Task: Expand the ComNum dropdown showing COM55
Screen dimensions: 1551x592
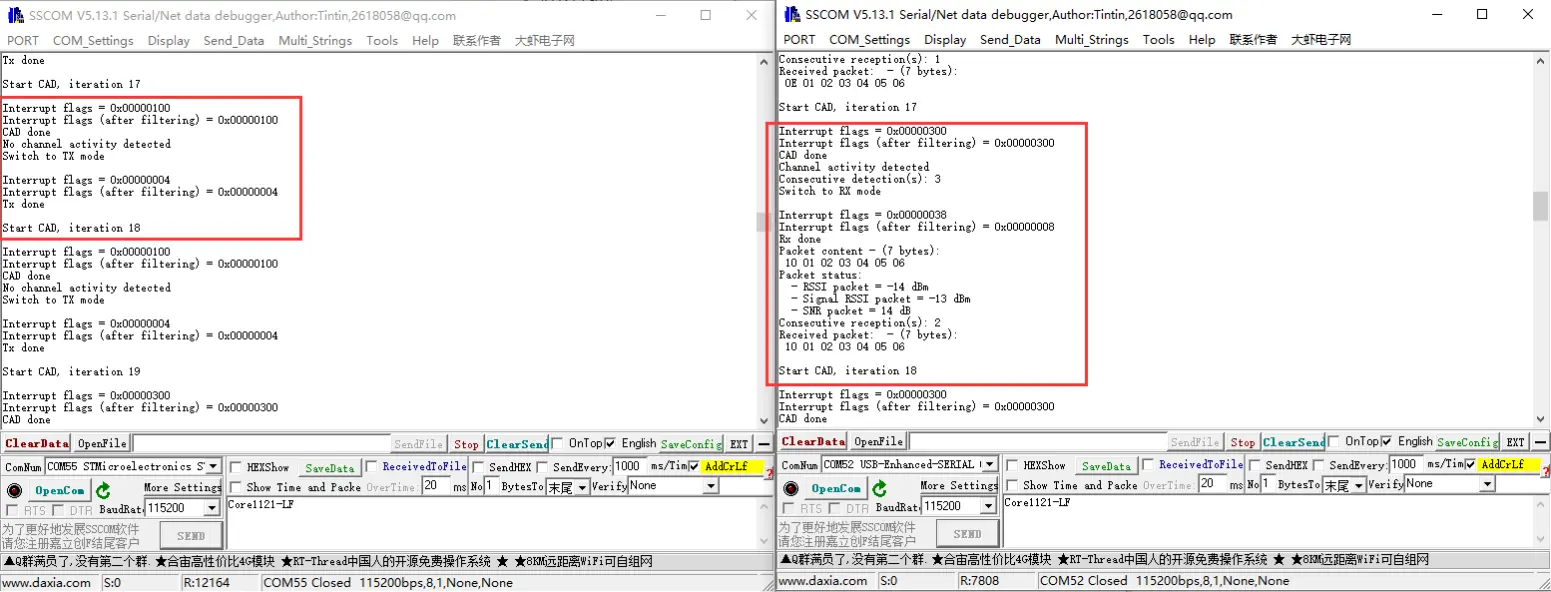Action: [x=213, y=467]
